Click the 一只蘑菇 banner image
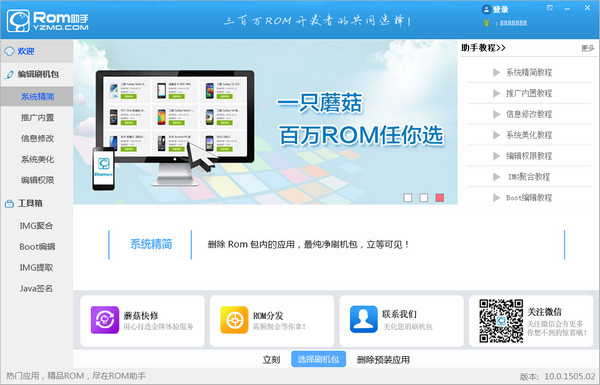 tap(265, 122)
